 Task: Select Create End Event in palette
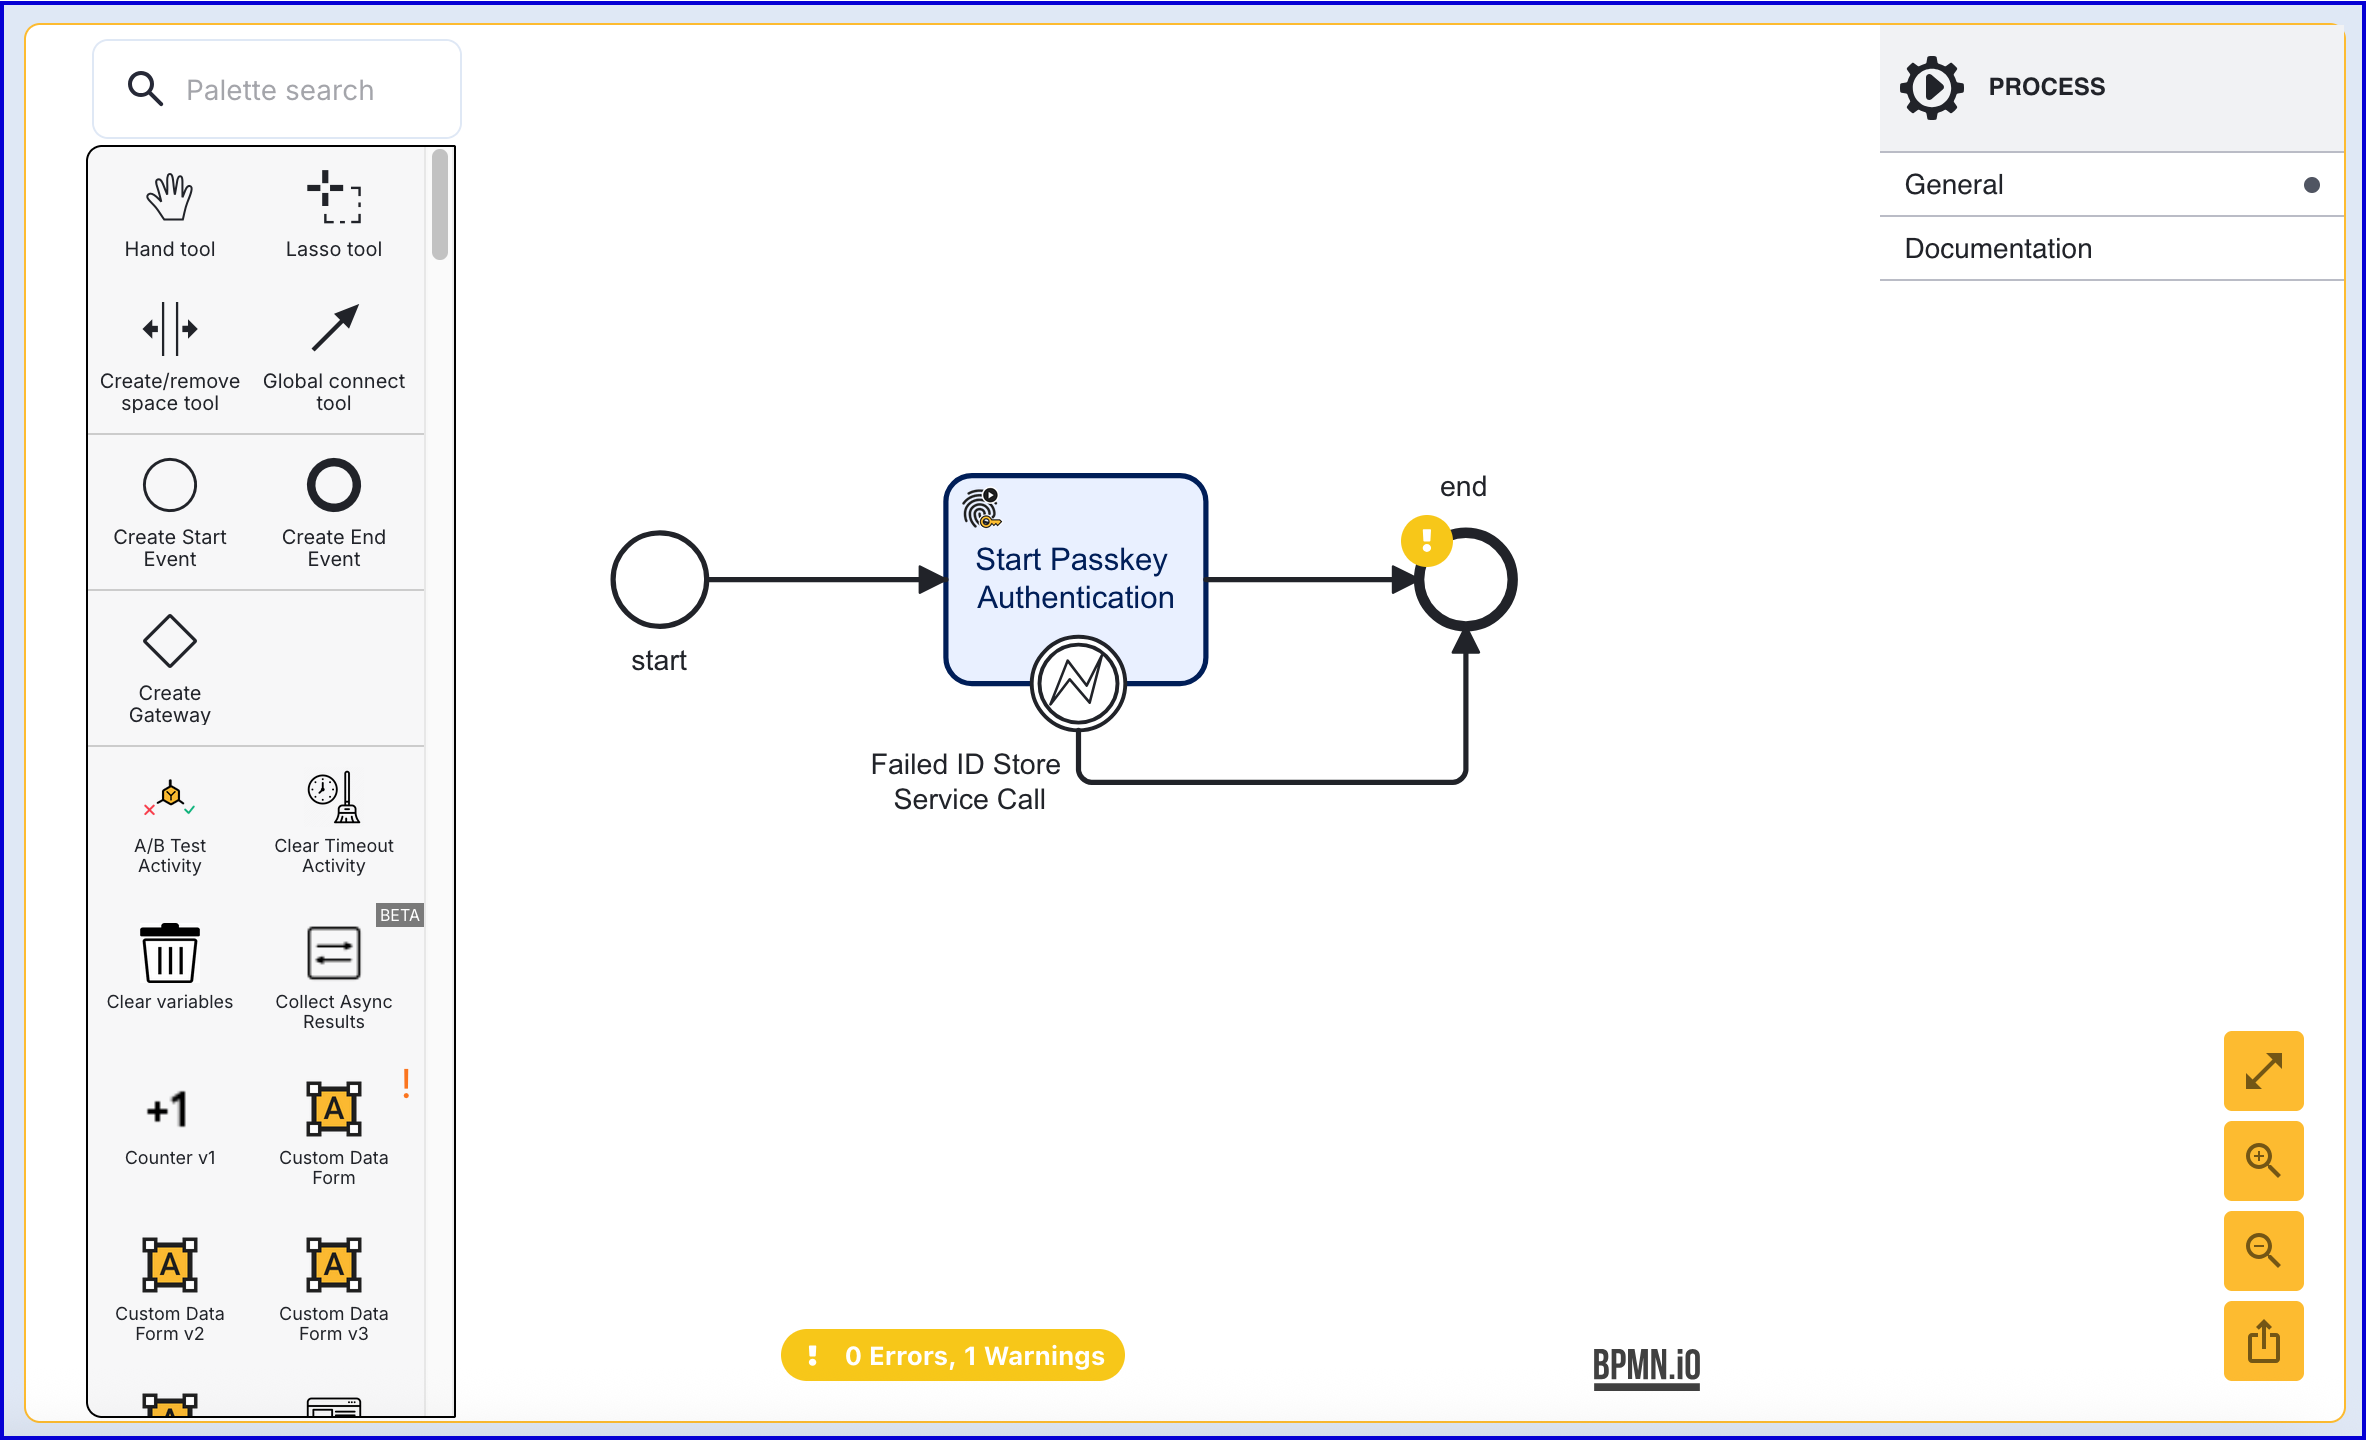pos(333,512)
